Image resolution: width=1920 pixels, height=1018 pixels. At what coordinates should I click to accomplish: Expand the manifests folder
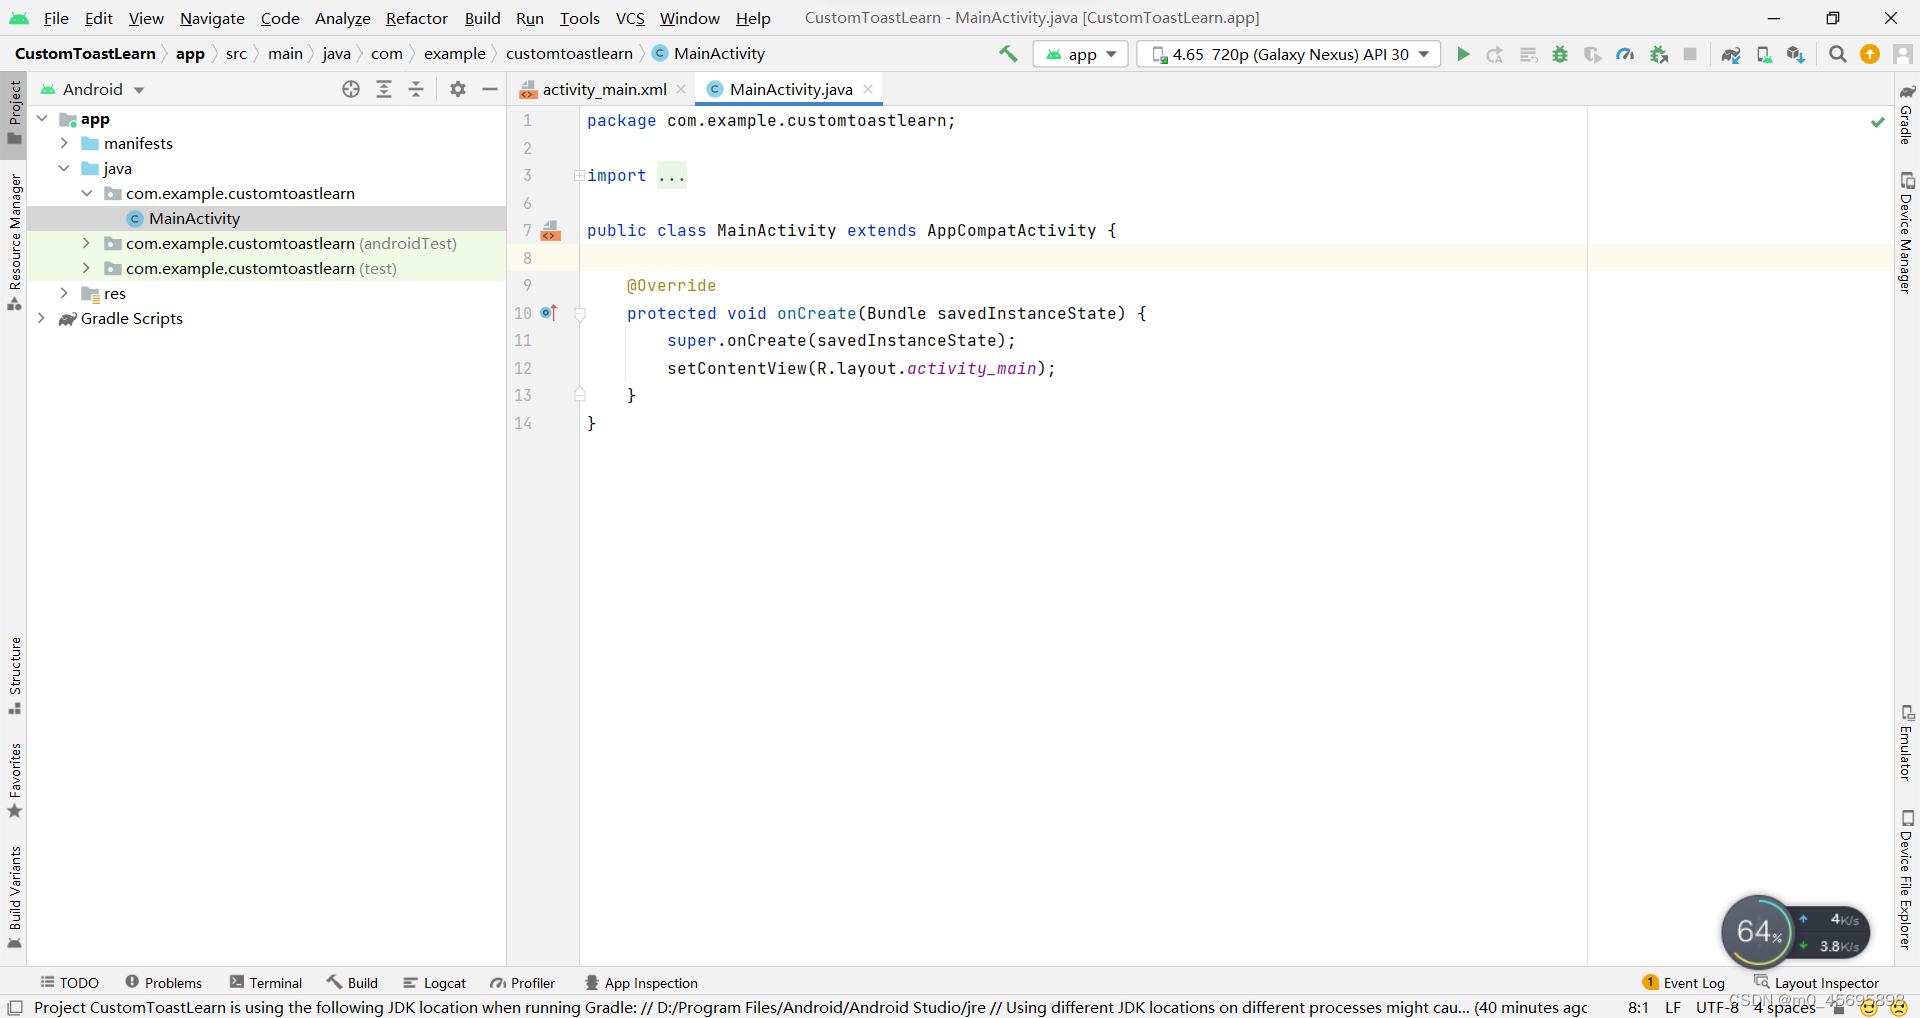coord(64,144)
